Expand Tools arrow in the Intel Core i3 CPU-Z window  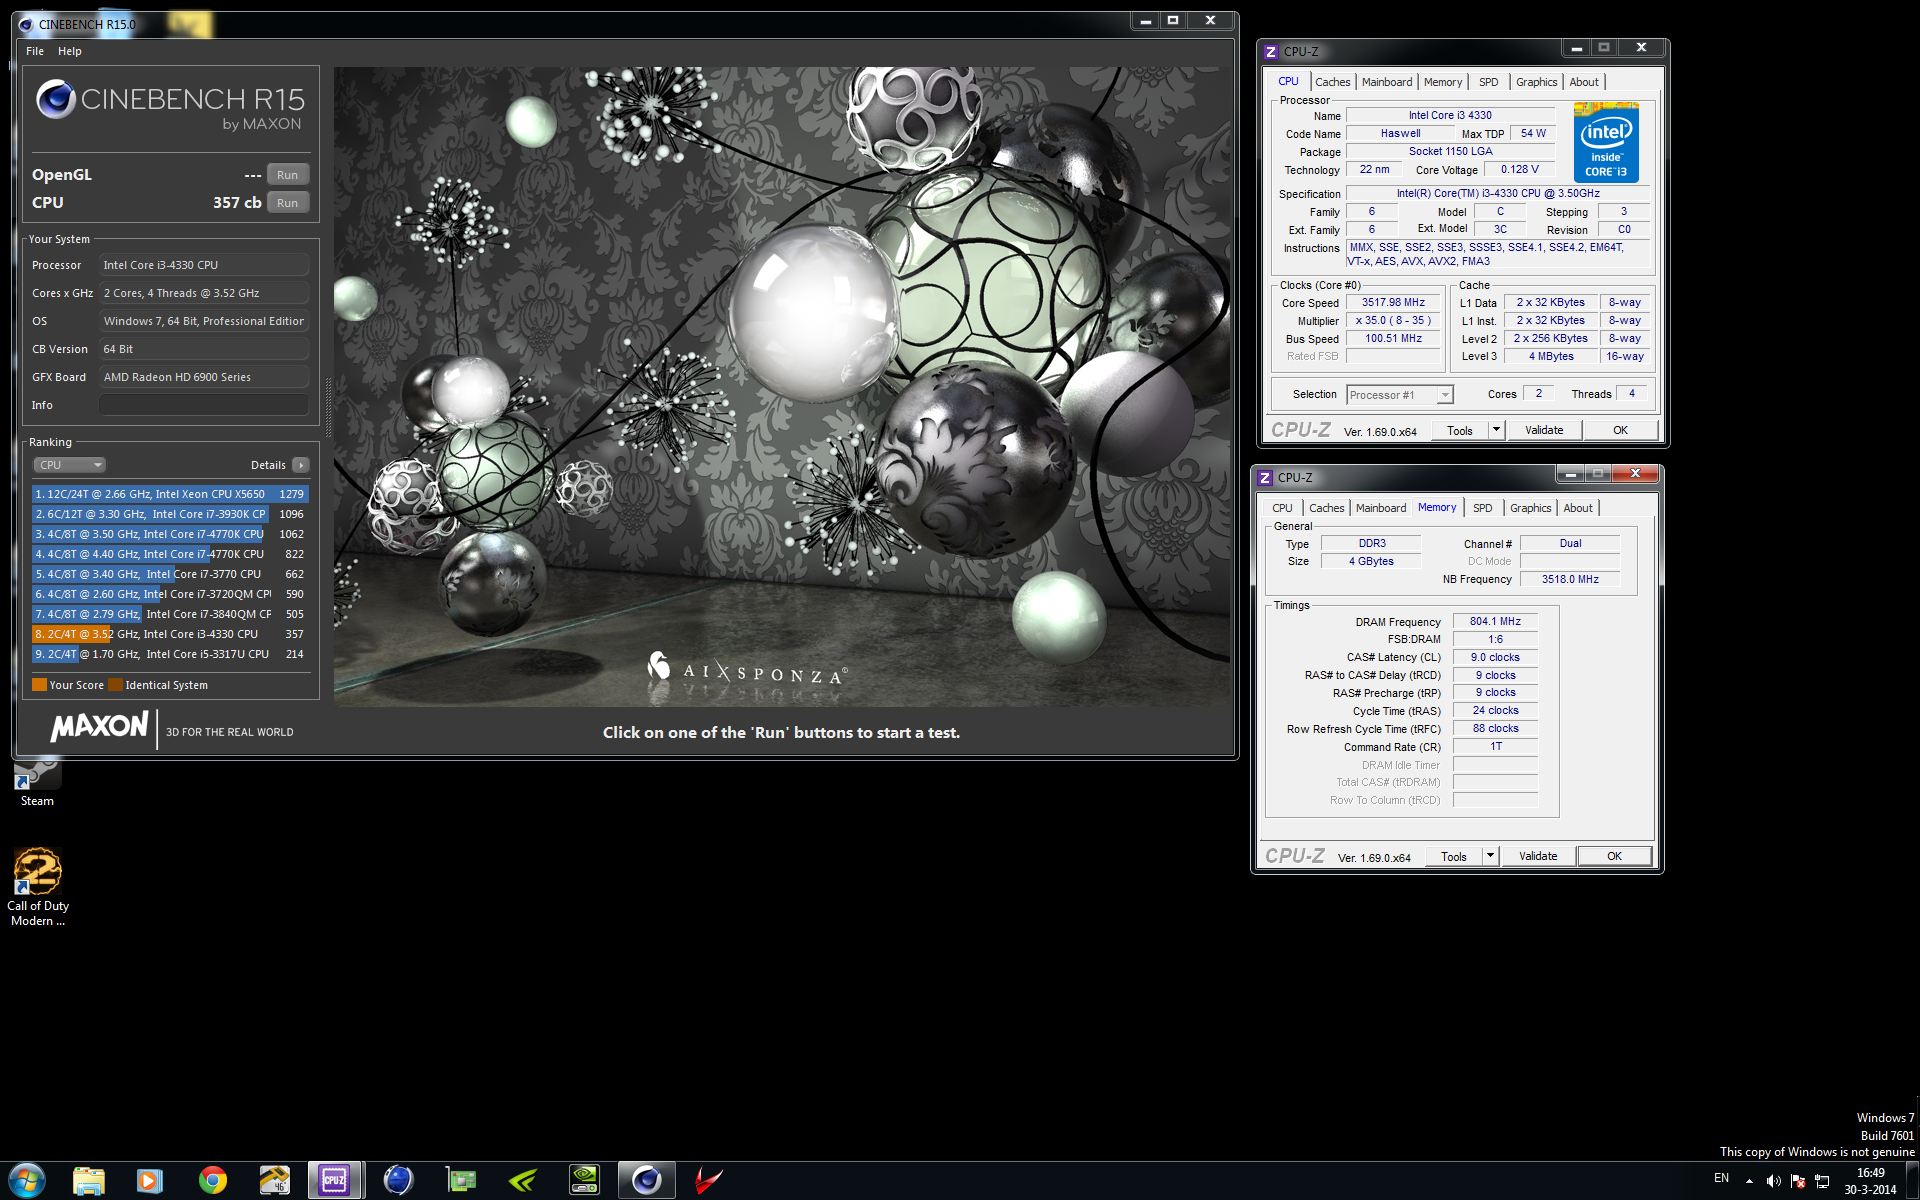coord(1496,431)
